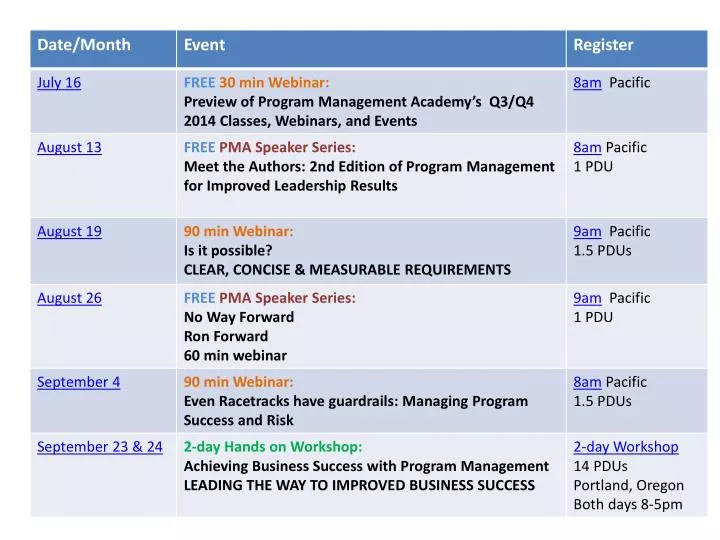Image resolution: width=720 pixels, height=540 pixels.
Task: Select Meet the Authors event description
Action: [369, 176]
